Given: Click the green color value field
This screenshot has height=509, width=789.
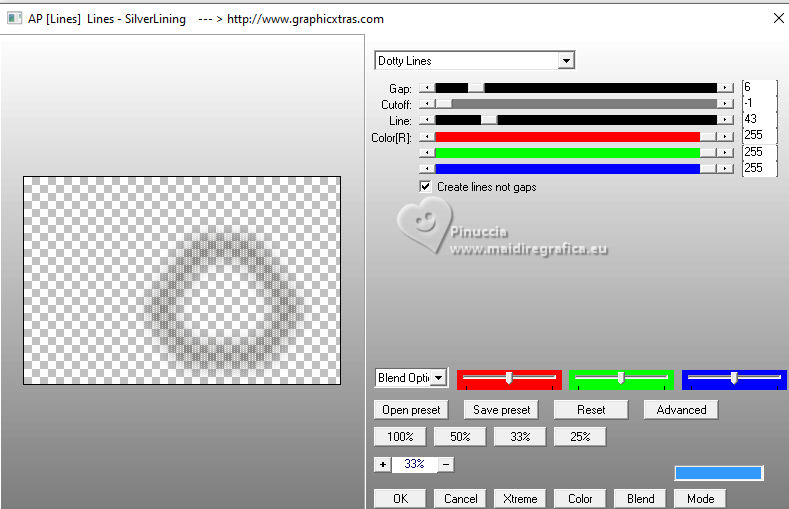Looking at the screenshot, I should coord(760,152).
